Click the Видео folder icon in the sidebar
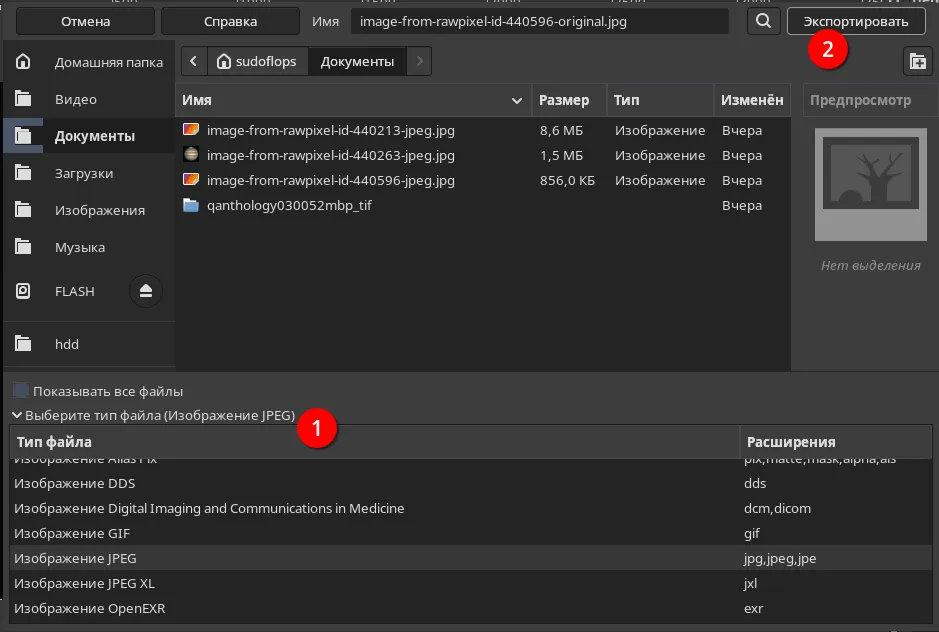Viewport: 939px width, 632px height. [22, 97]
